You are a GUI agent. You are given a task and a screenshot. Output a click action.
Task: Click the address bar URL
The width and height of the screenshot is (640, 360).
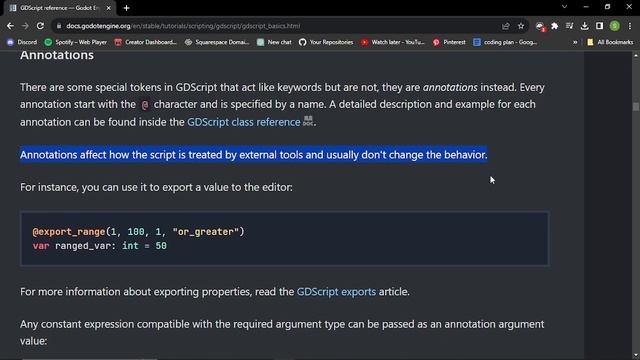(183, 26)
